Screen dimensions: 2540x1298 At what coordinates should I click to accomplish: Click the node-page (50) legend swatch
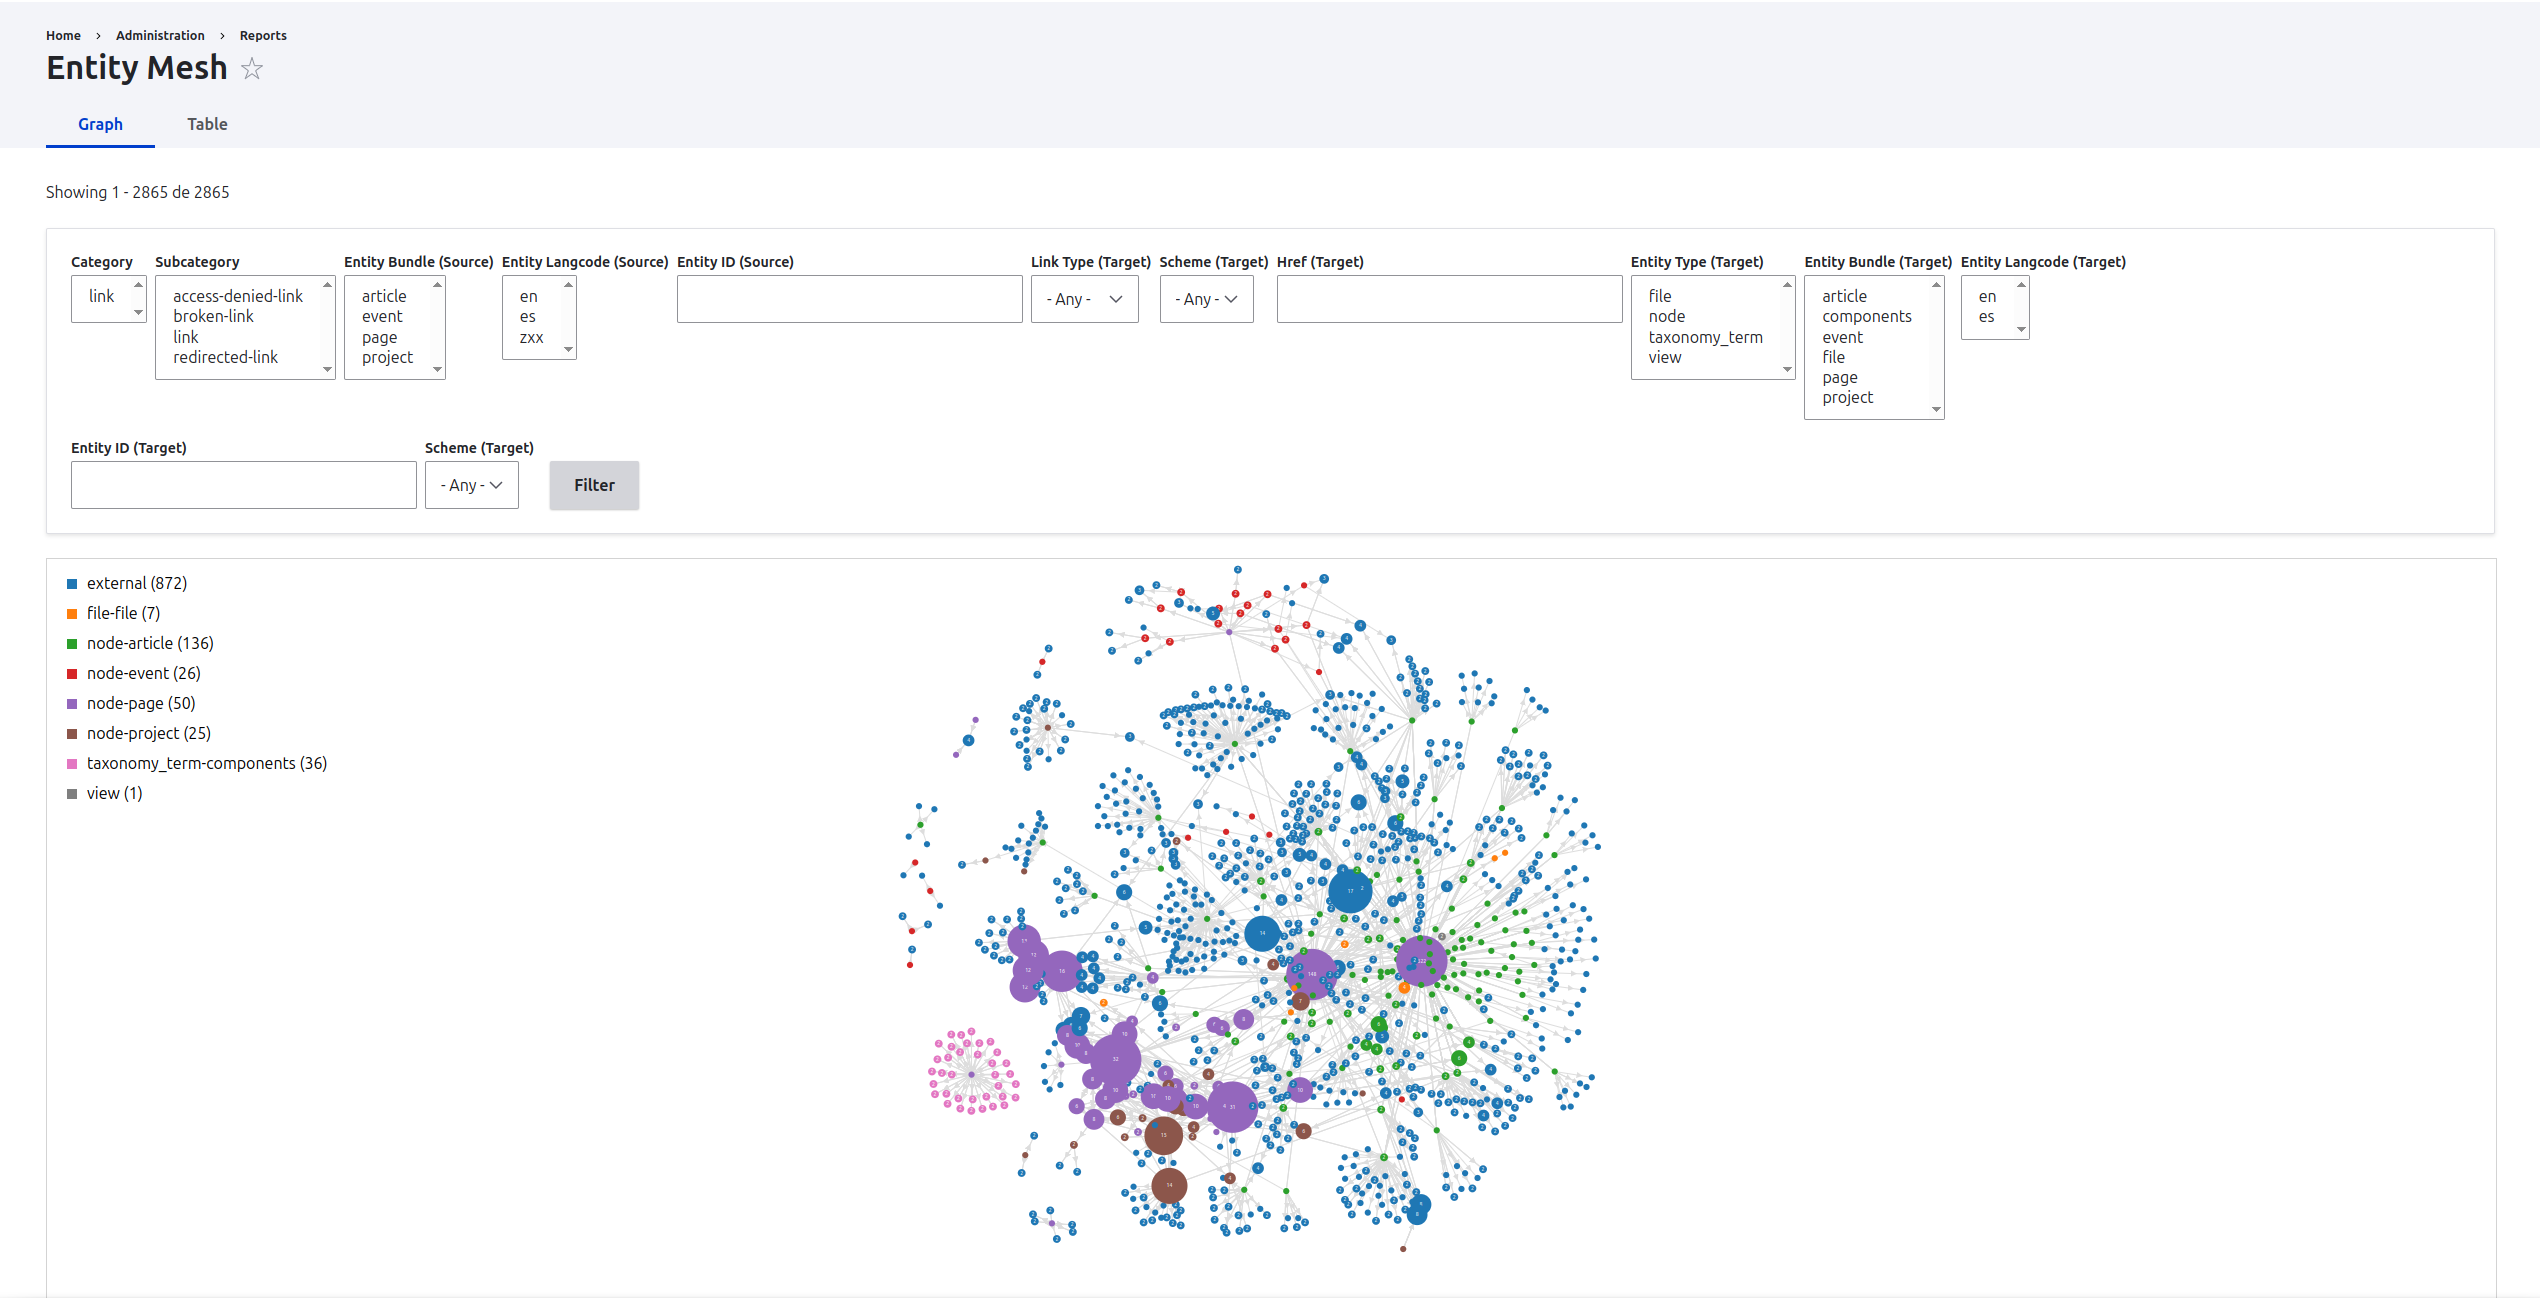(x=72, y=704)
